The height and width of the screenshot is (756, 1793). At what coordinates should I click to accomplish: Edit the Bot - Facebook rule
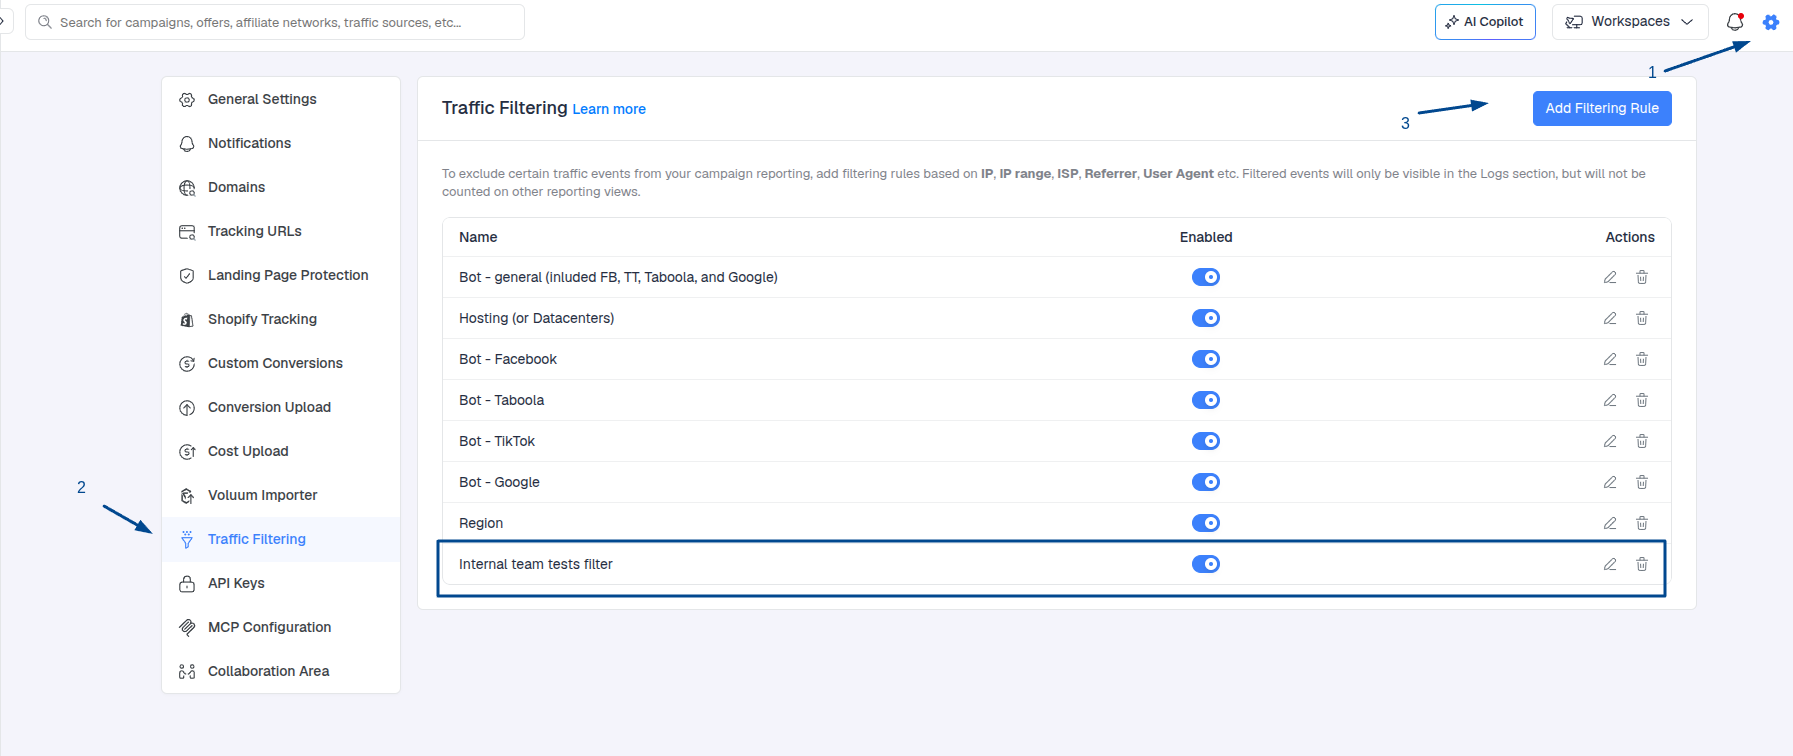click(1610, 359)
